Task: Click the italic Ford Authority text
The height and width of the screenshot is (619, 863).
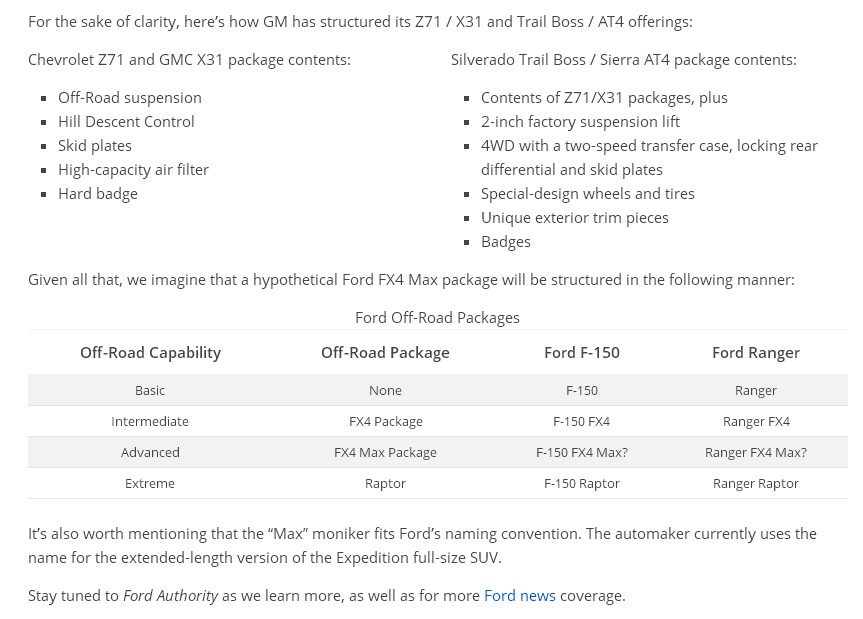Action: coord(171,596)
